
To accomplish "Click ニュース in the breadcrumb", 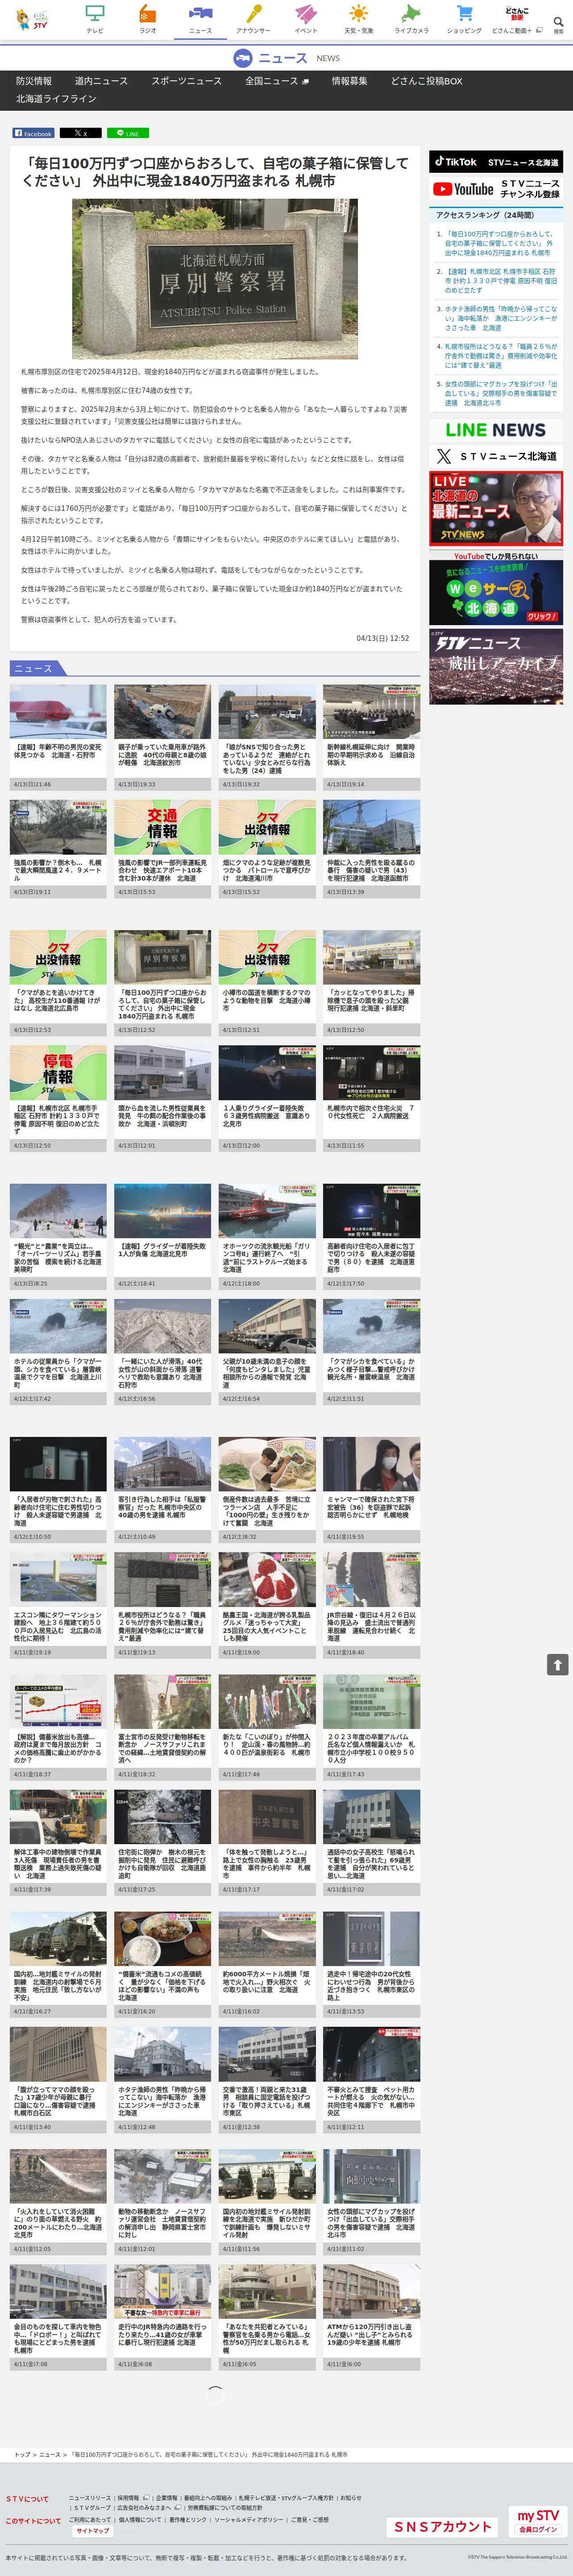I will click(49, 2455).
